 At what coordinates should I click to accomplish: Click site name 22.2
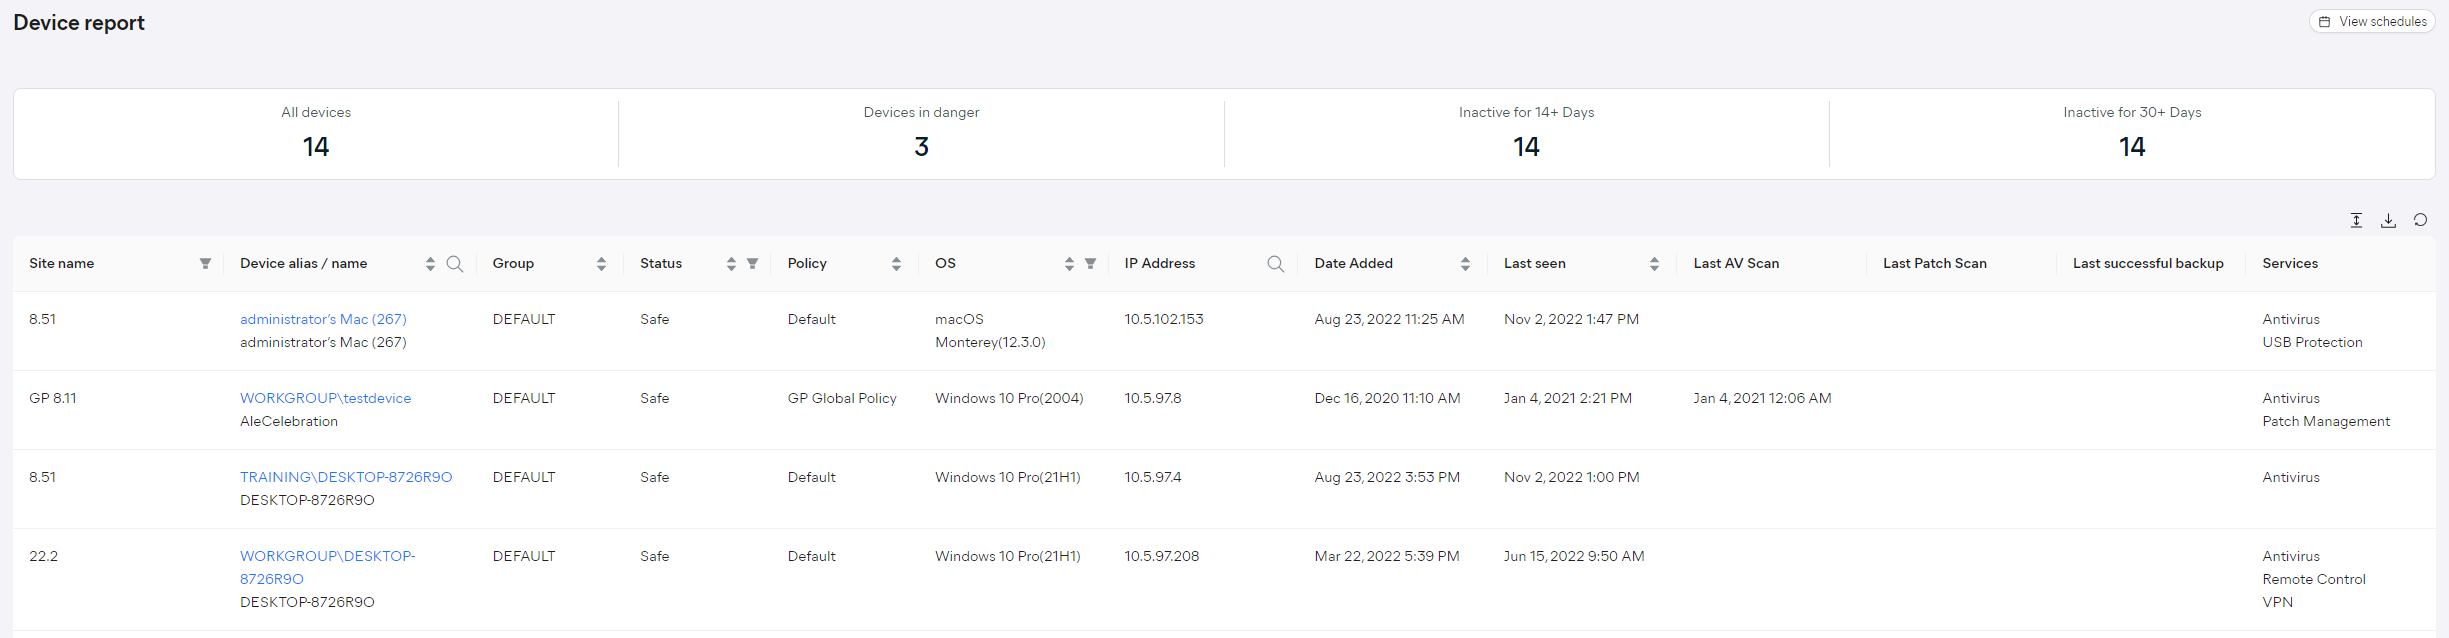(x=43, y=556)
